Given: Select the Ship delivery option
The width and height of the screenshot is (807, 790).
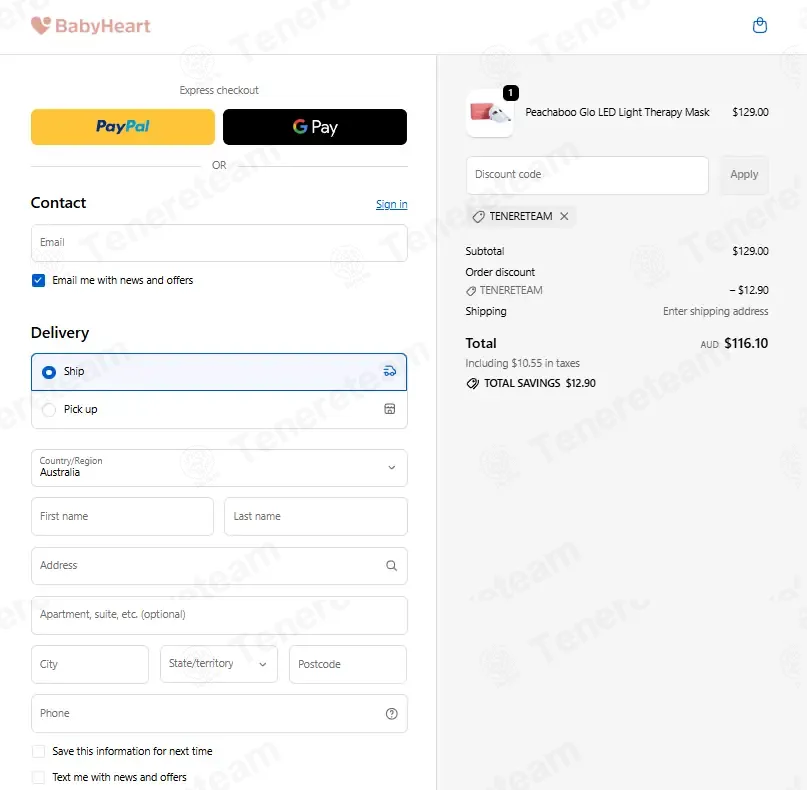Looking at the screenshot, I should pyautogui.click(x=219, y=372).
